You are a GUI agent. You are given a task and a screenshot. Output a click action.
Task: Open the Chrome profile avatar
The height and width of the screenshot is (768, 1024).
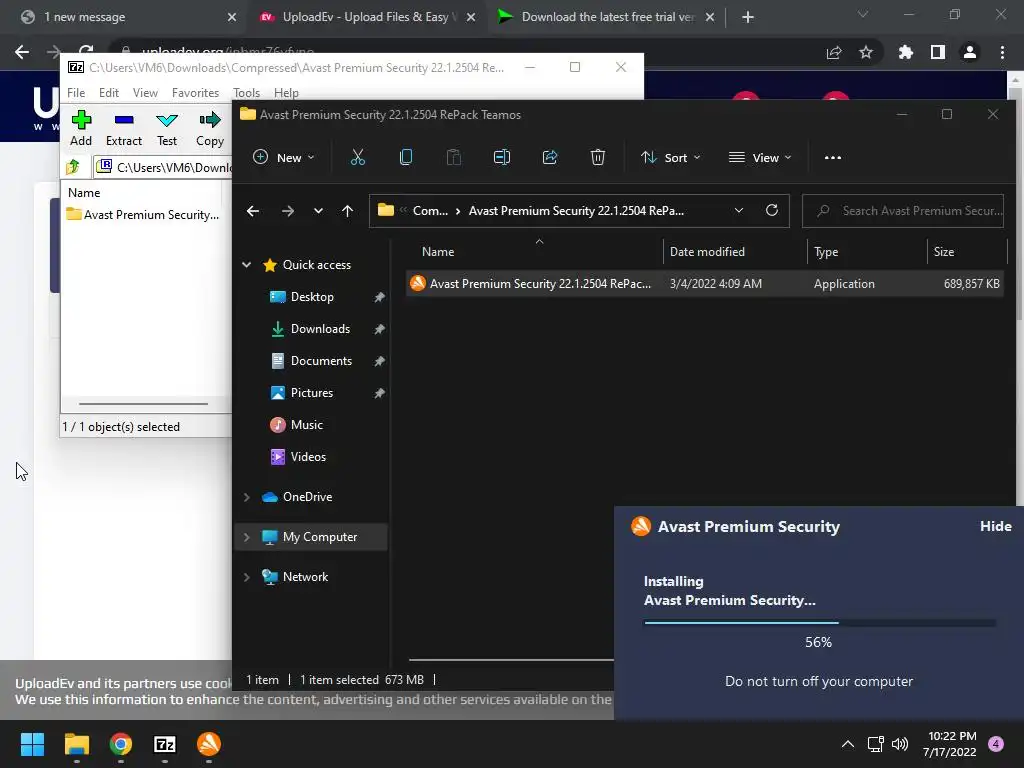[x=970, y=52]
